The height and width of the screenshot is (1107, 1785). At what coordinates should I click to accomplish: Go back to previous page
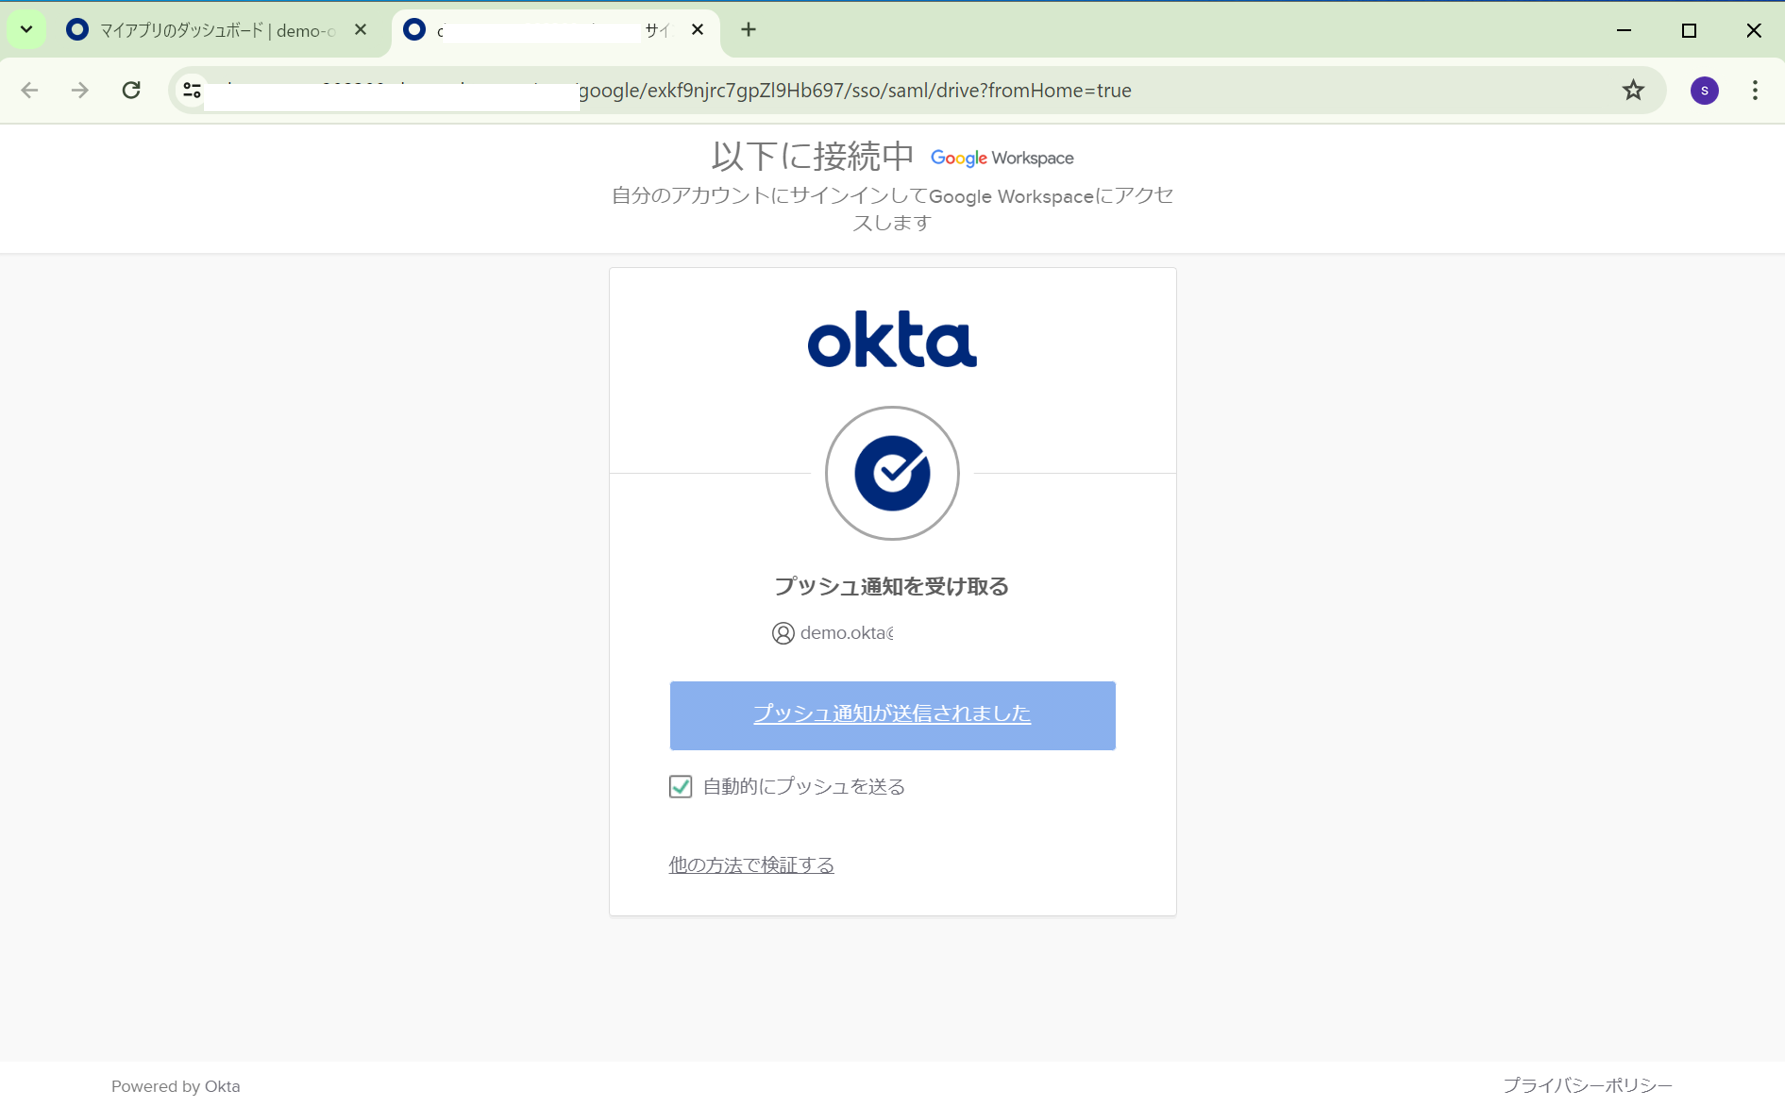[x=30, y=90]
